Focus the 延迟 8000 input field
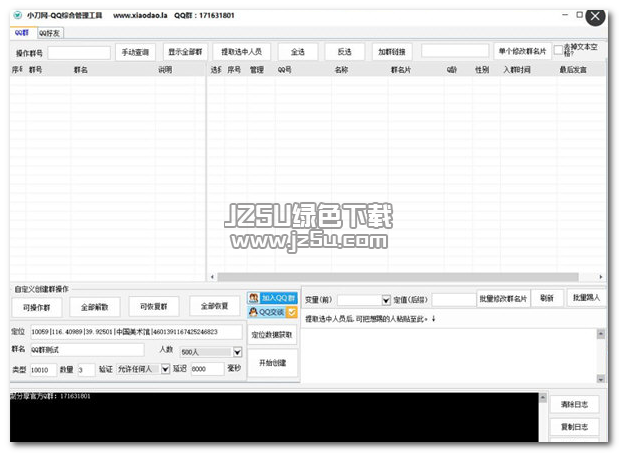Viewport: 619px width, 453px height. pyautogui.click(x=208, y=369)
